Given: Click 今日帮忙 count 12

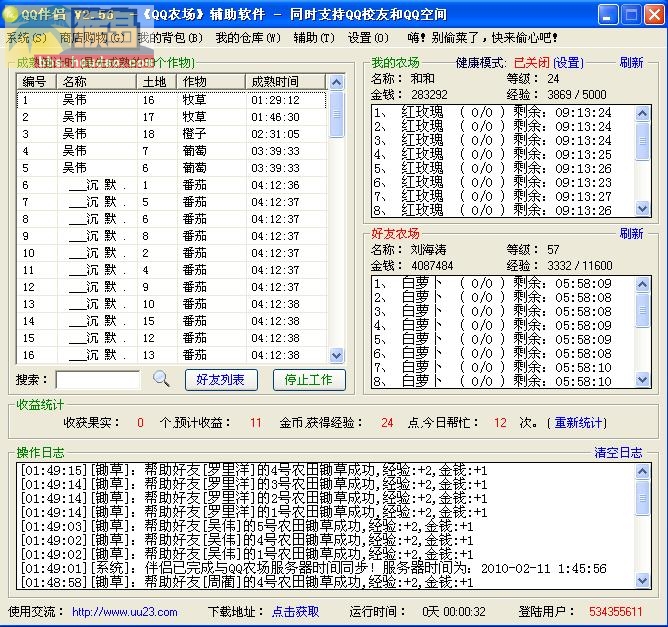Looking at the screenshot, I should (x=500, y=423).
